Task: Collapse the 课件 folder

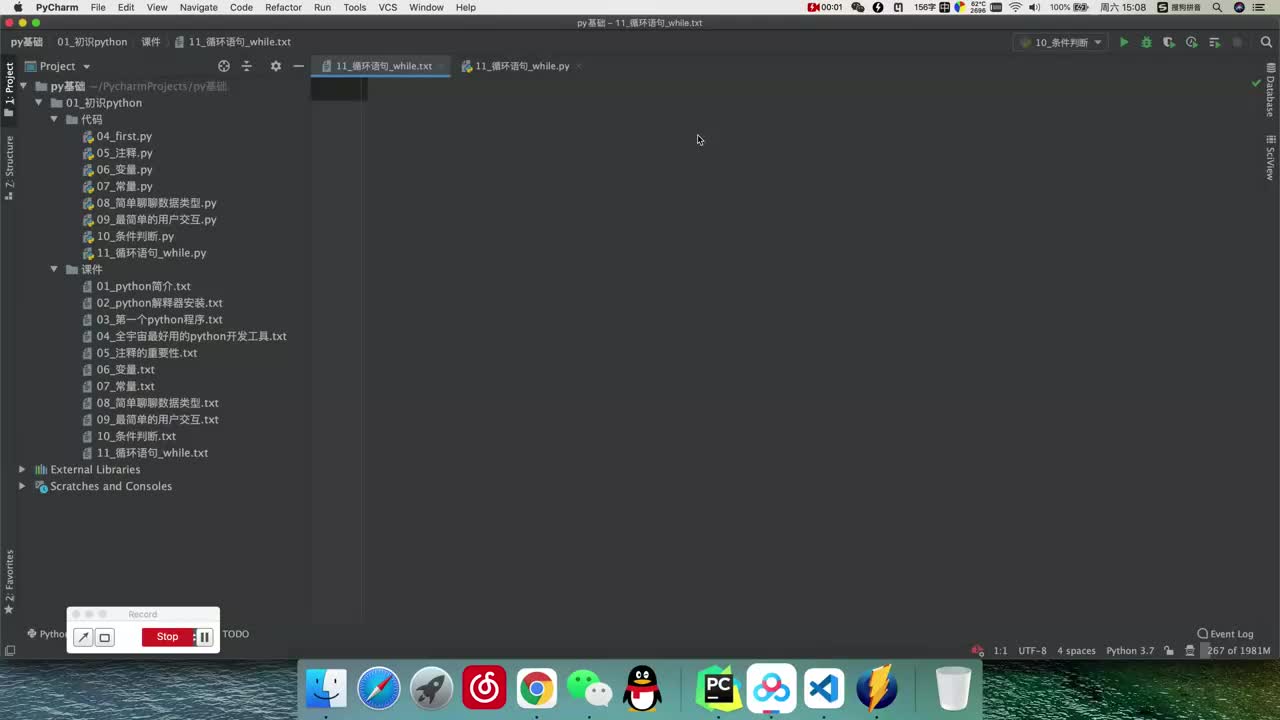Action: 54,269
